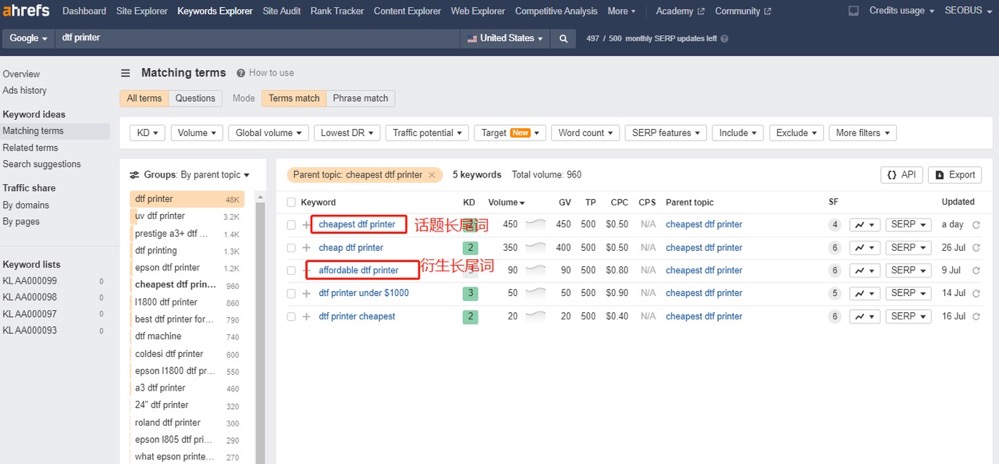Open trend chart dropdown for cheapest dtf printer

[x=865, y=225]
